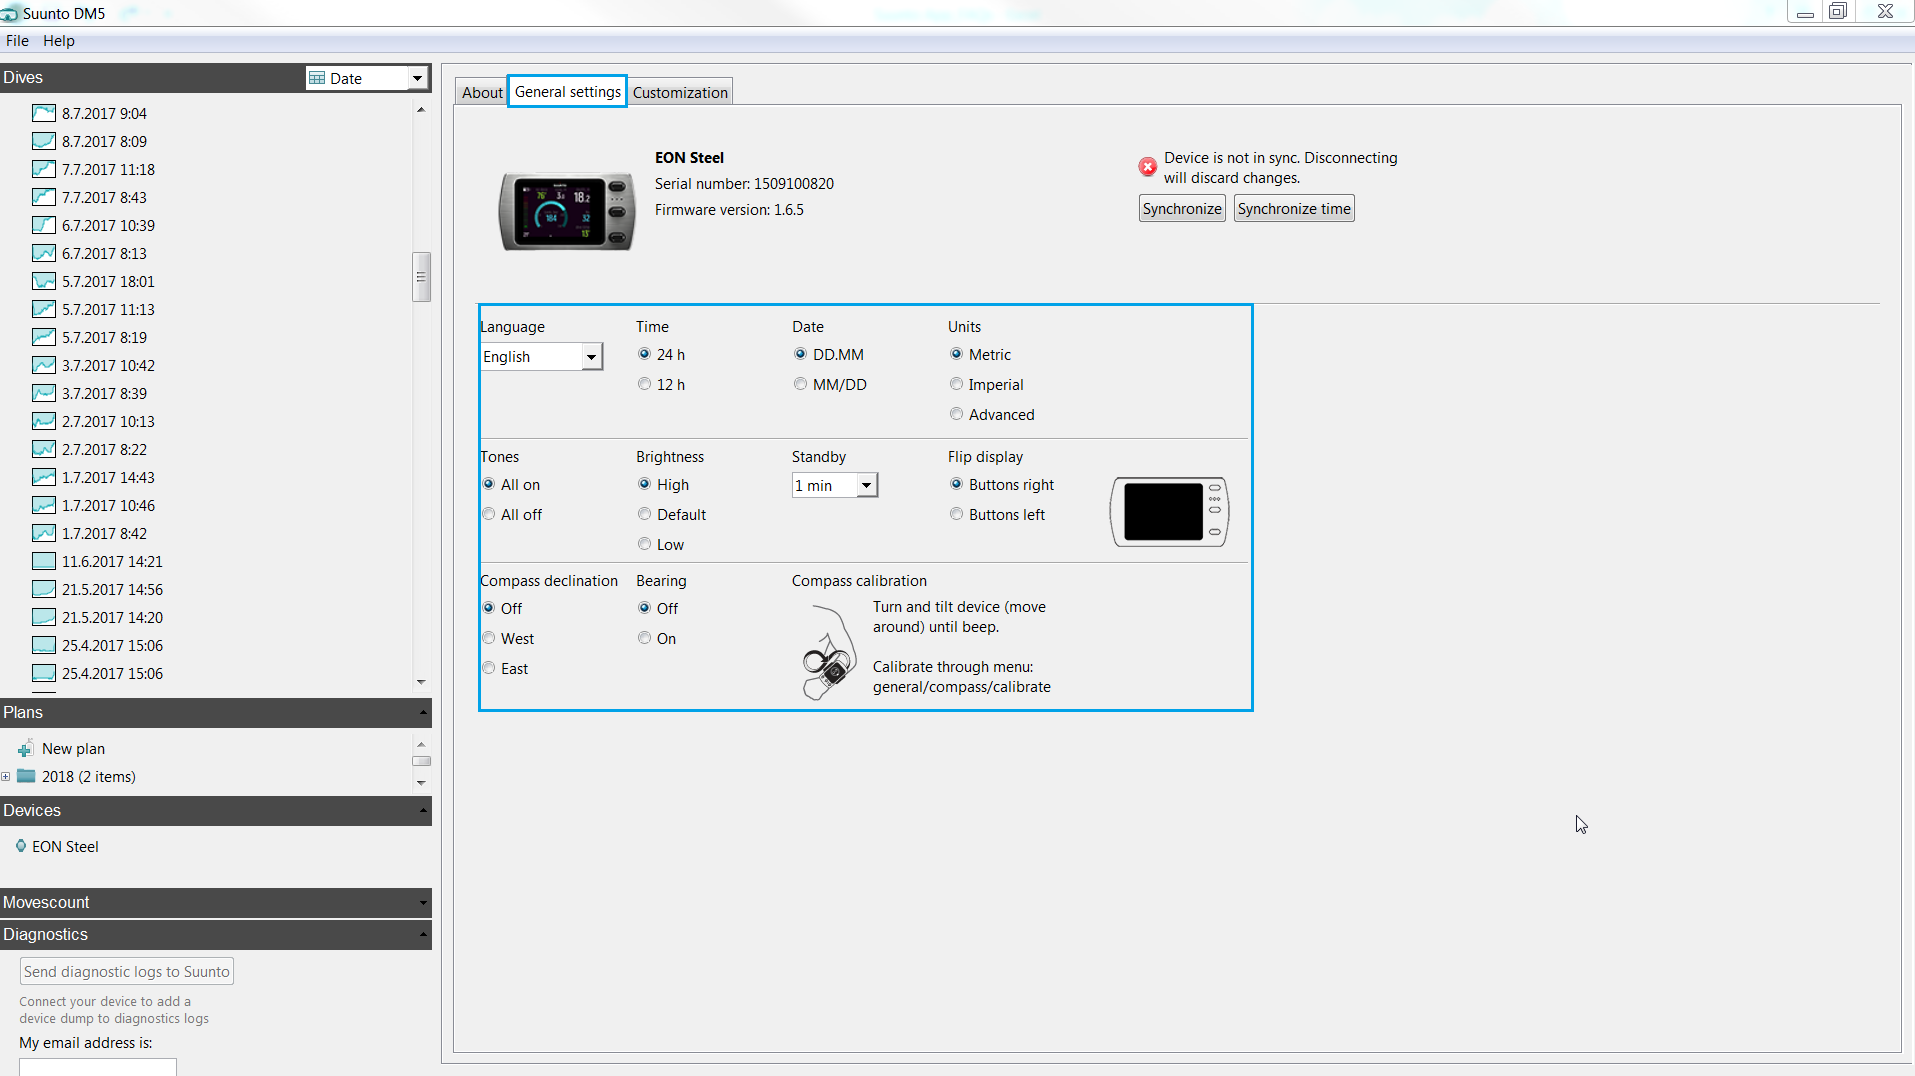Collapse the Devices panel
1915x1076 pixels.
(423, 811)
